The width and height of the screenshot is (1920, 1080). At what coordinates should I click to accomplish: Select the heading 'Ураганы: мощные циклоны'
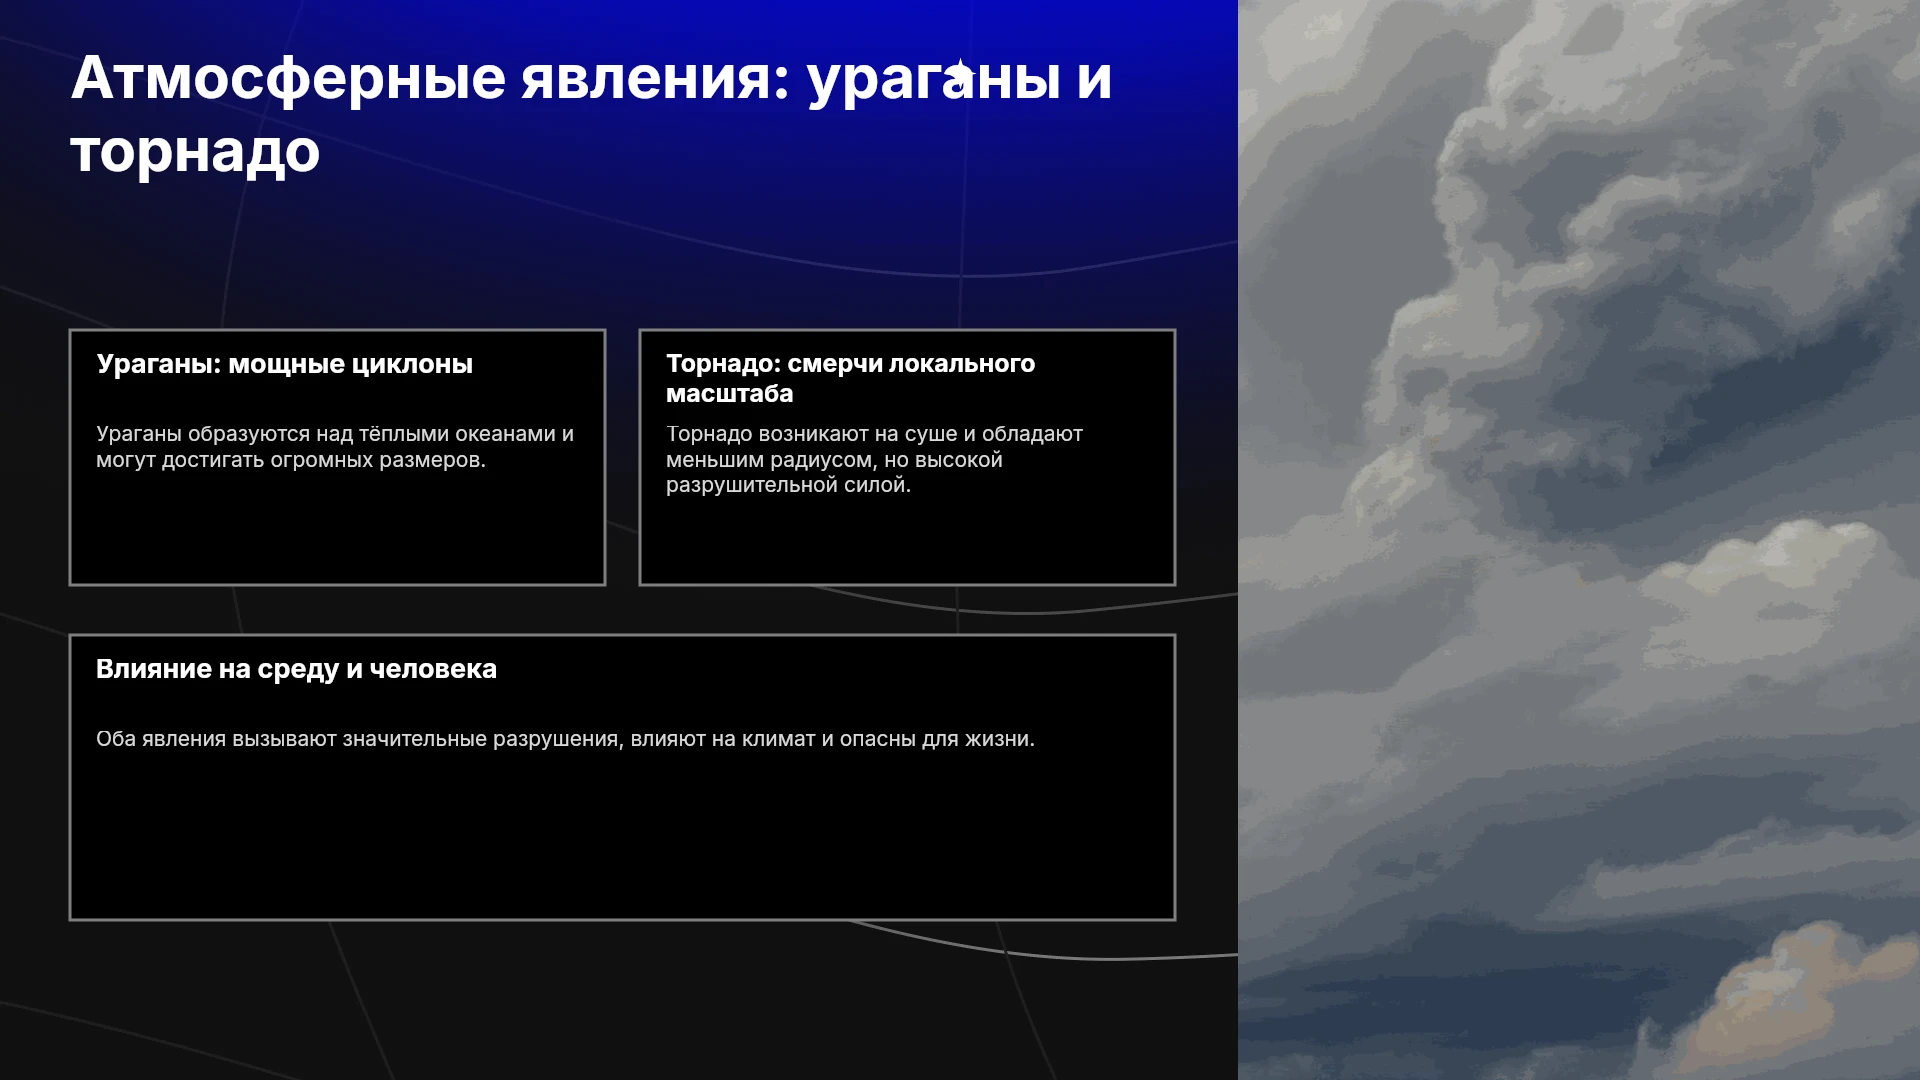pyautogui.click(x=284, y=364)
